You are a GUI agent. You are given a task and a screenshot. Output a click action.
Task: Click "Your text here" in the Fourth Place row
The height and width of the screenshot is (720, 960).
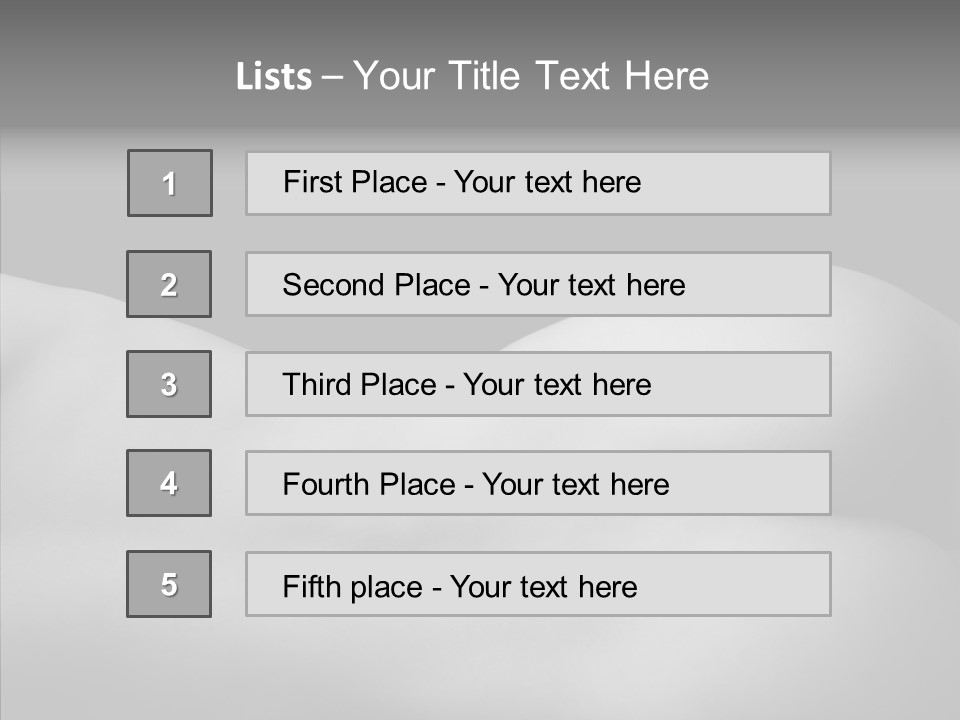575,485
